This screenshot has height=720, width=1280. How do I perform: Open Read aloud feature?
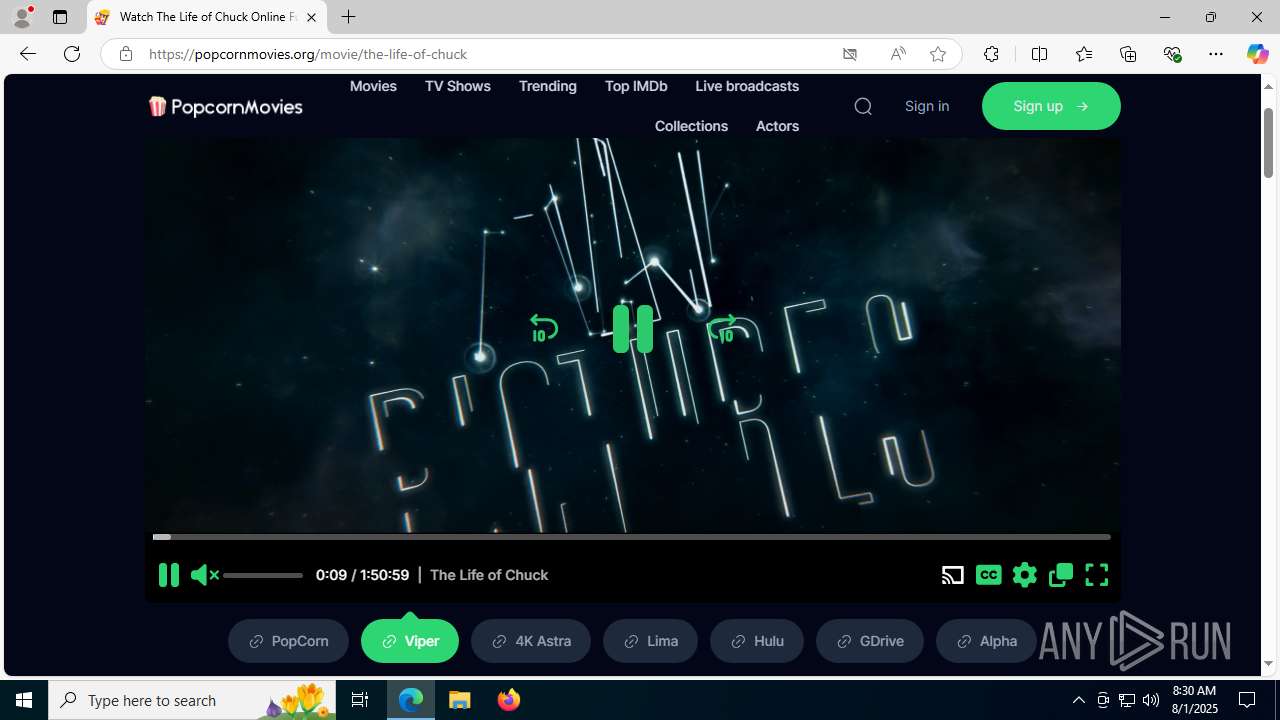pos(898,54)
